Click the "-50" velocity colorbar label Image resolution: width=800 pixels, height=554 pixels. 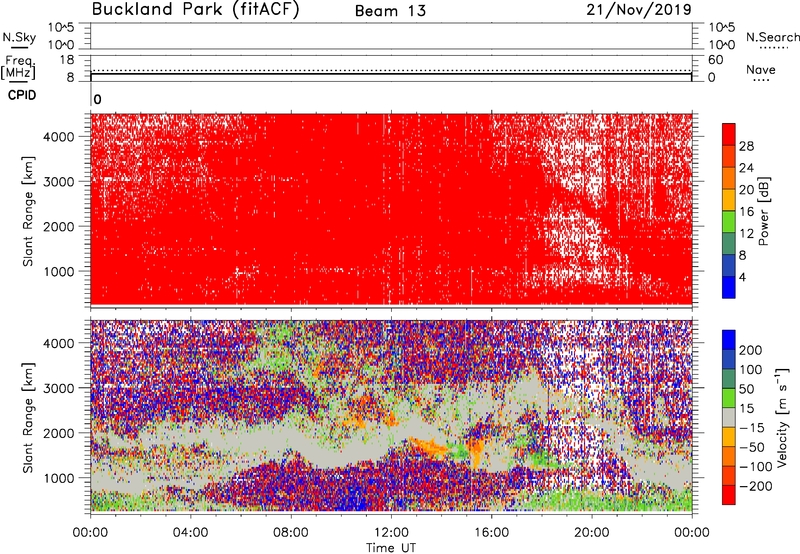752,447
